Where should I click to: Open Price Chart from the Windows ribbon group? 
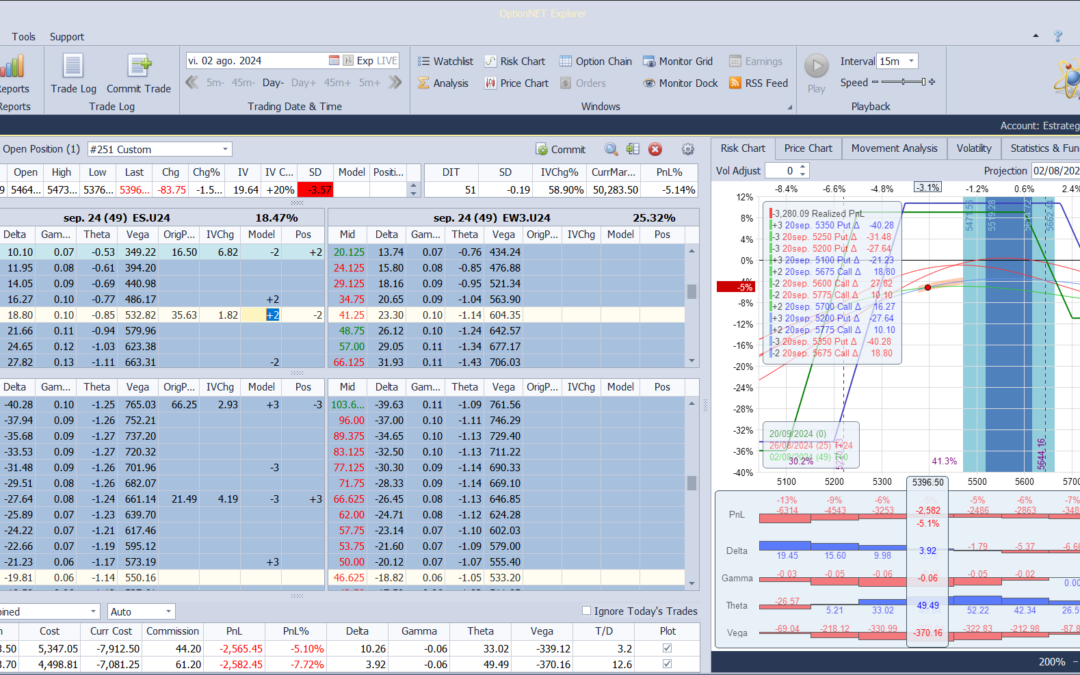tap(517, 83)
